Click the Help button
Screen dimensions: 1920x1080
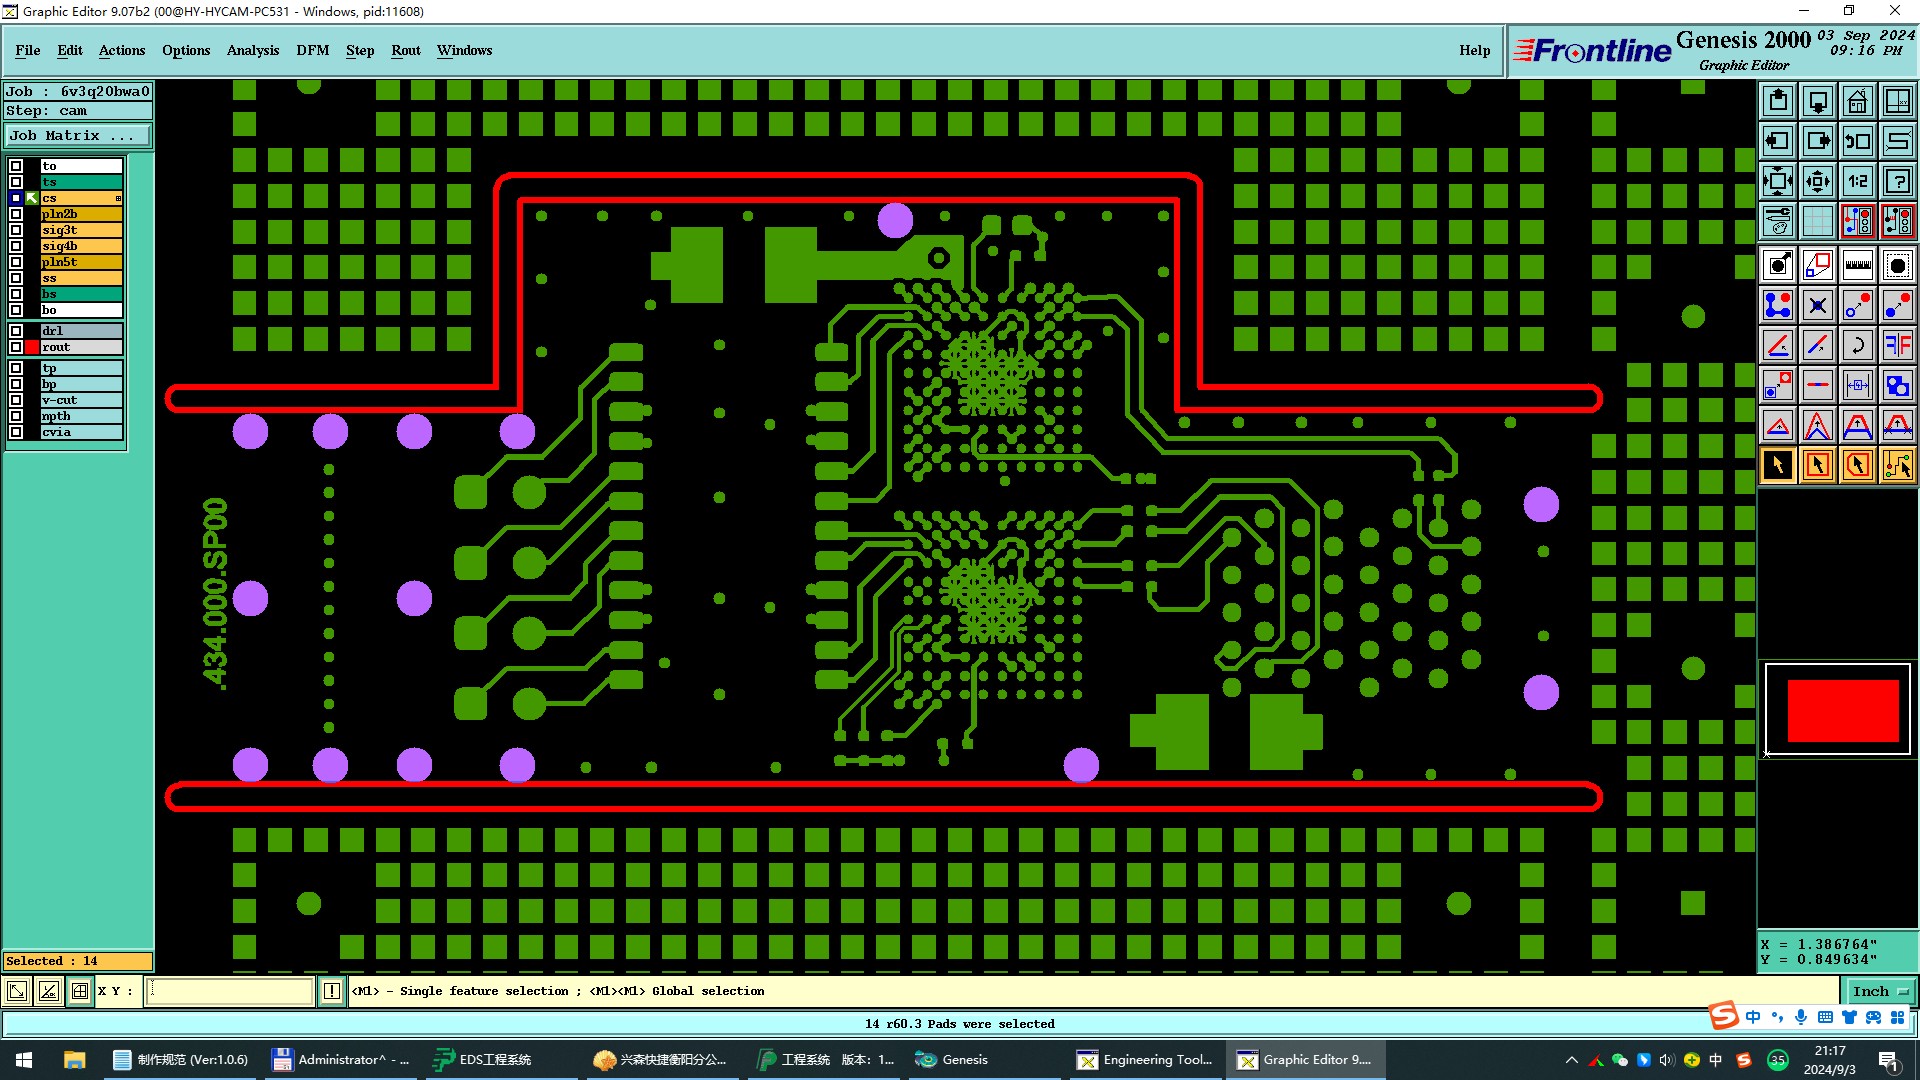(1474, 50)
